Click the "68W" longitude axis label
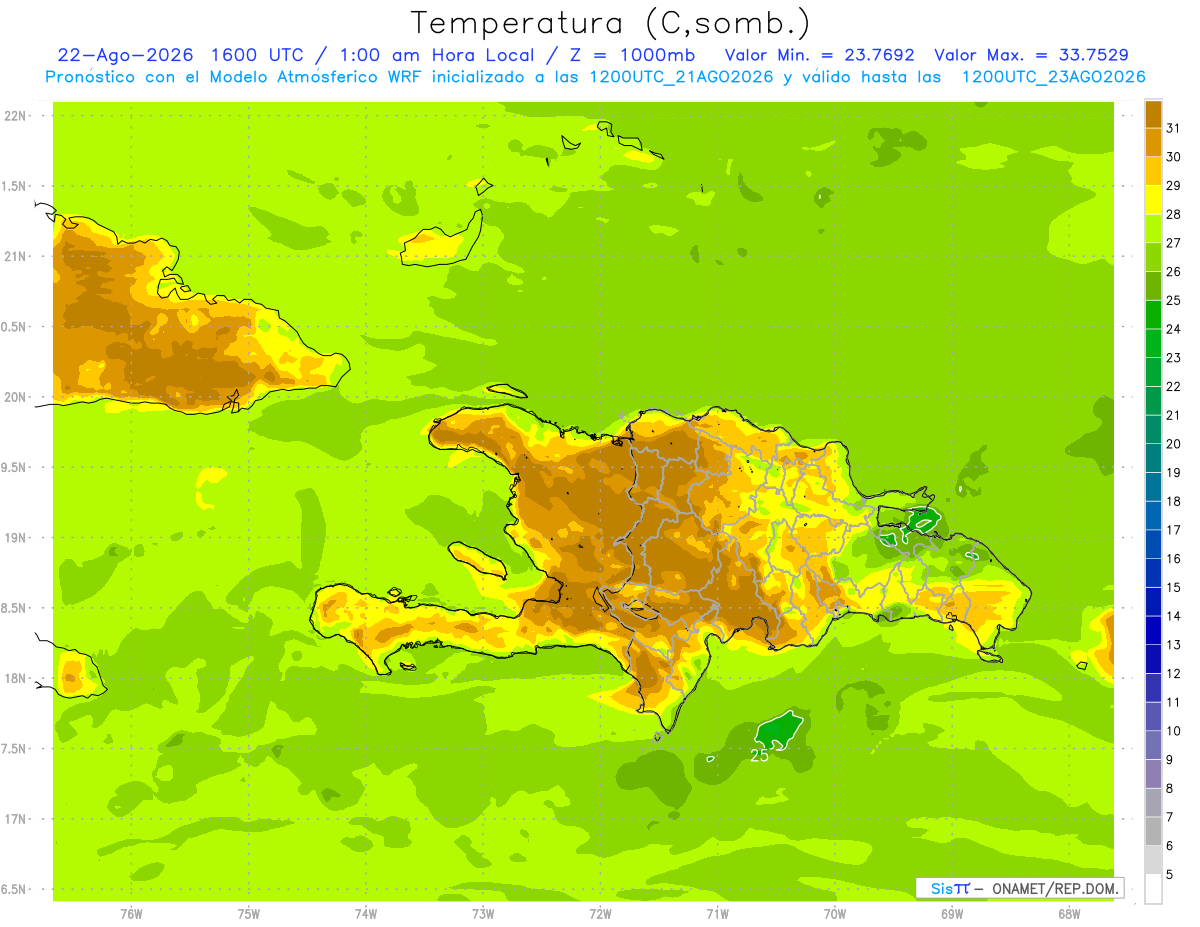This screenshot has height=927, width=1200. pos(1069,914)
